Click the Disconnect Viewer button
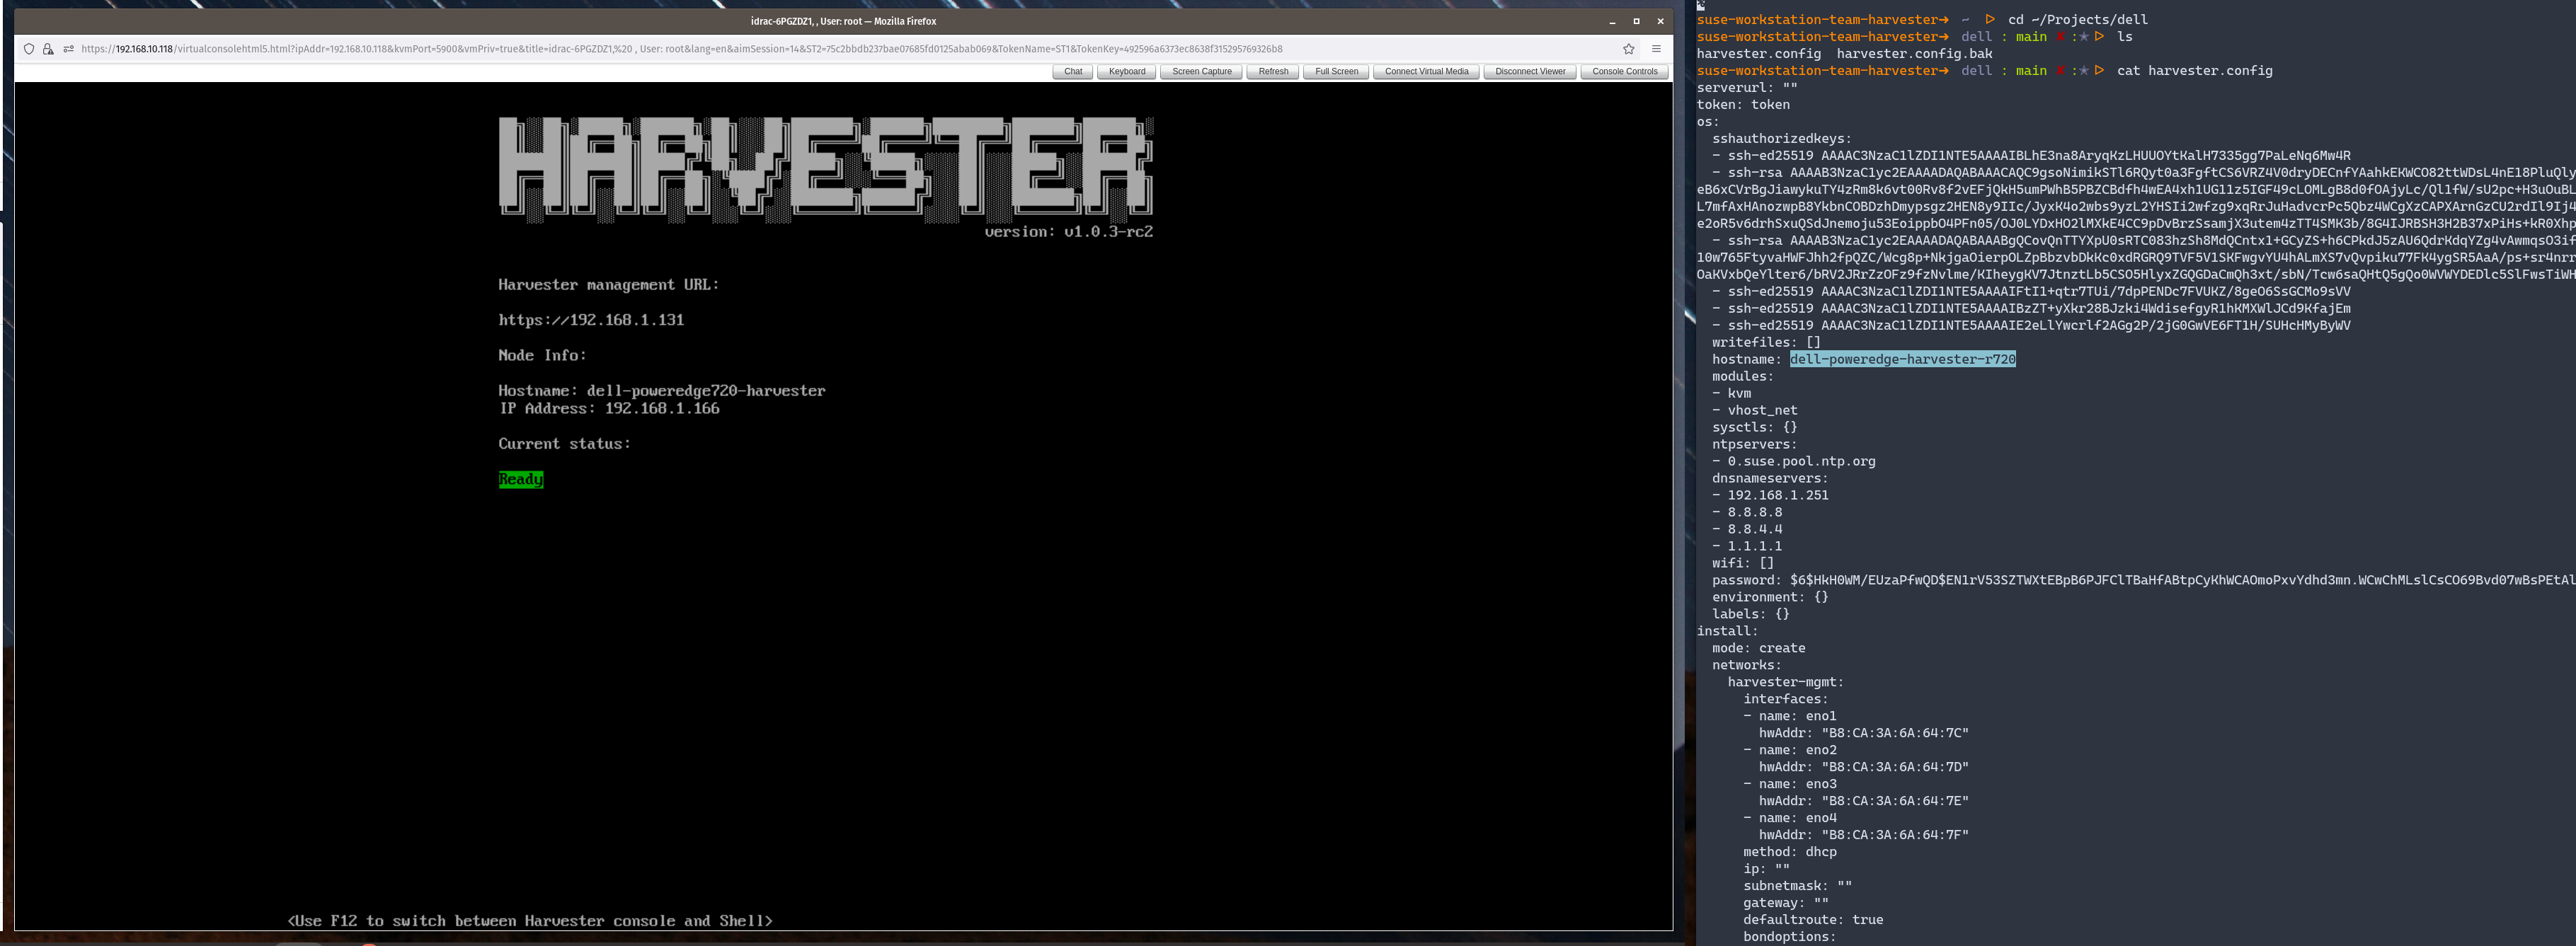Viewport: 2576px width, 946px height. (1529, 72)
